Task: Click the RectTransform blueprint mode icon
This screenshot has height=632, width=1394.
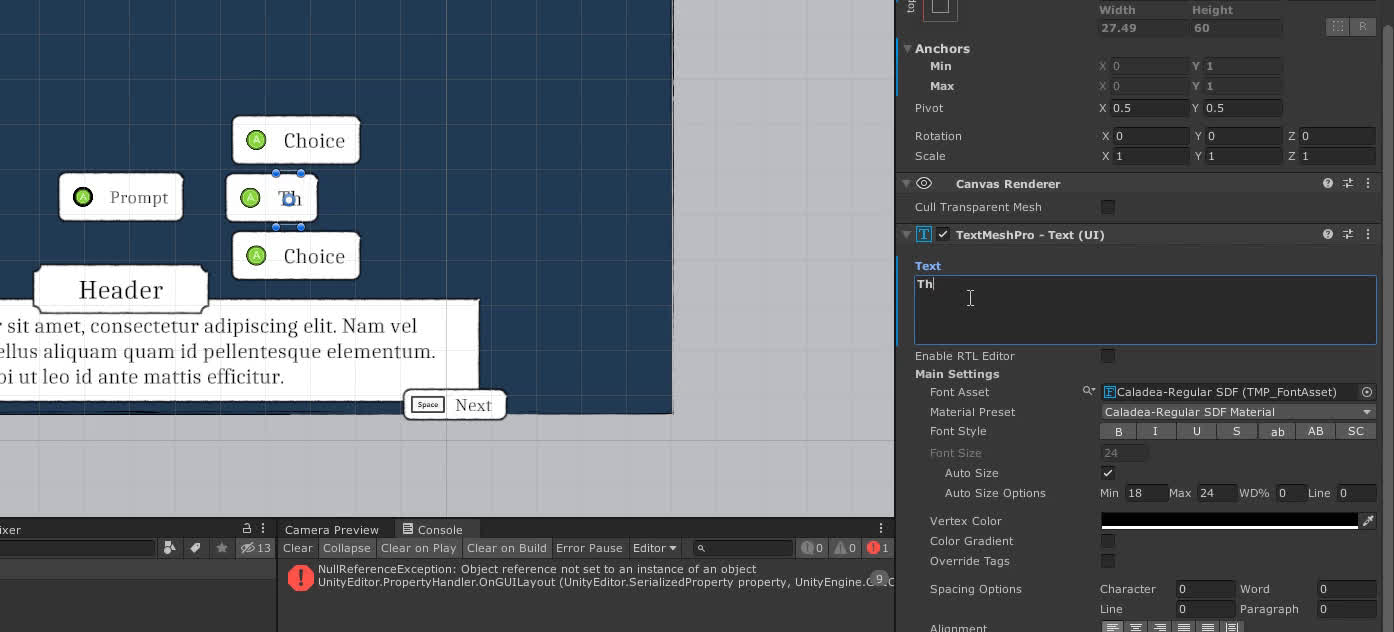Action: tap(1338, 27)
